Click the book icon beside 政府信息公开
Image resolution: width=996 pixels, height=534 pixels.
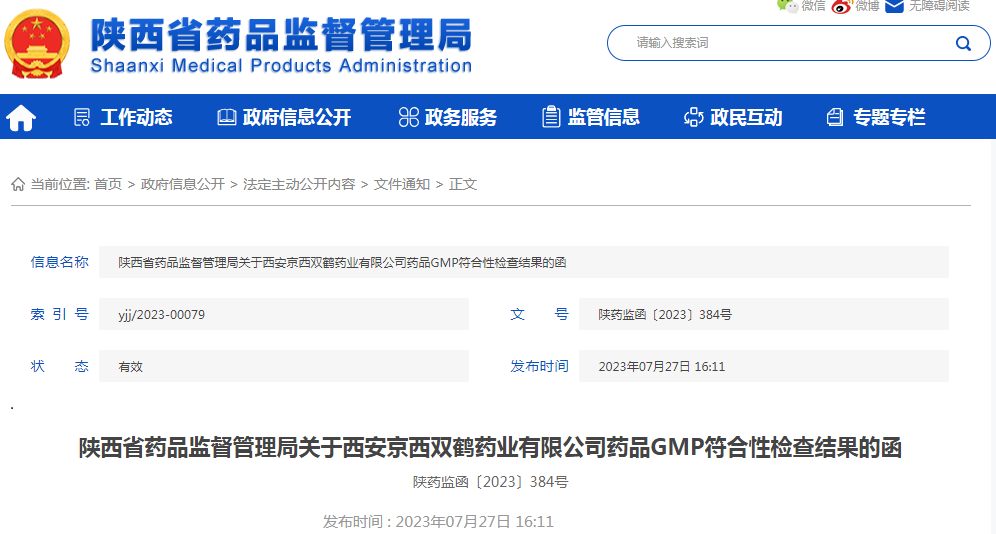[227, 117]
